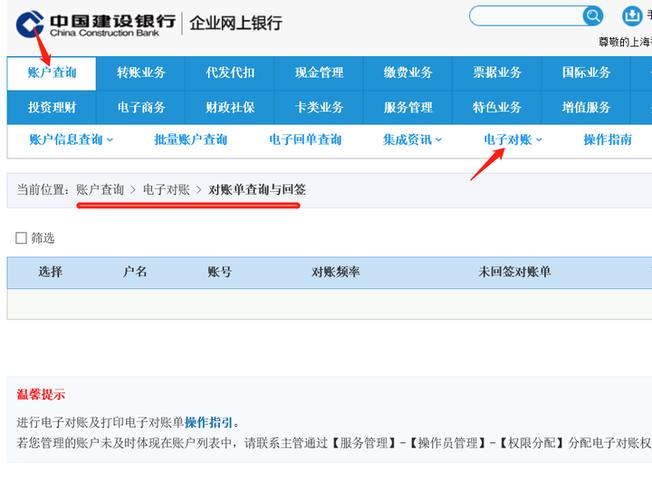The image size is (652, 500).
Task: Open the 代发代扣 tab
Action: point(230,73)
